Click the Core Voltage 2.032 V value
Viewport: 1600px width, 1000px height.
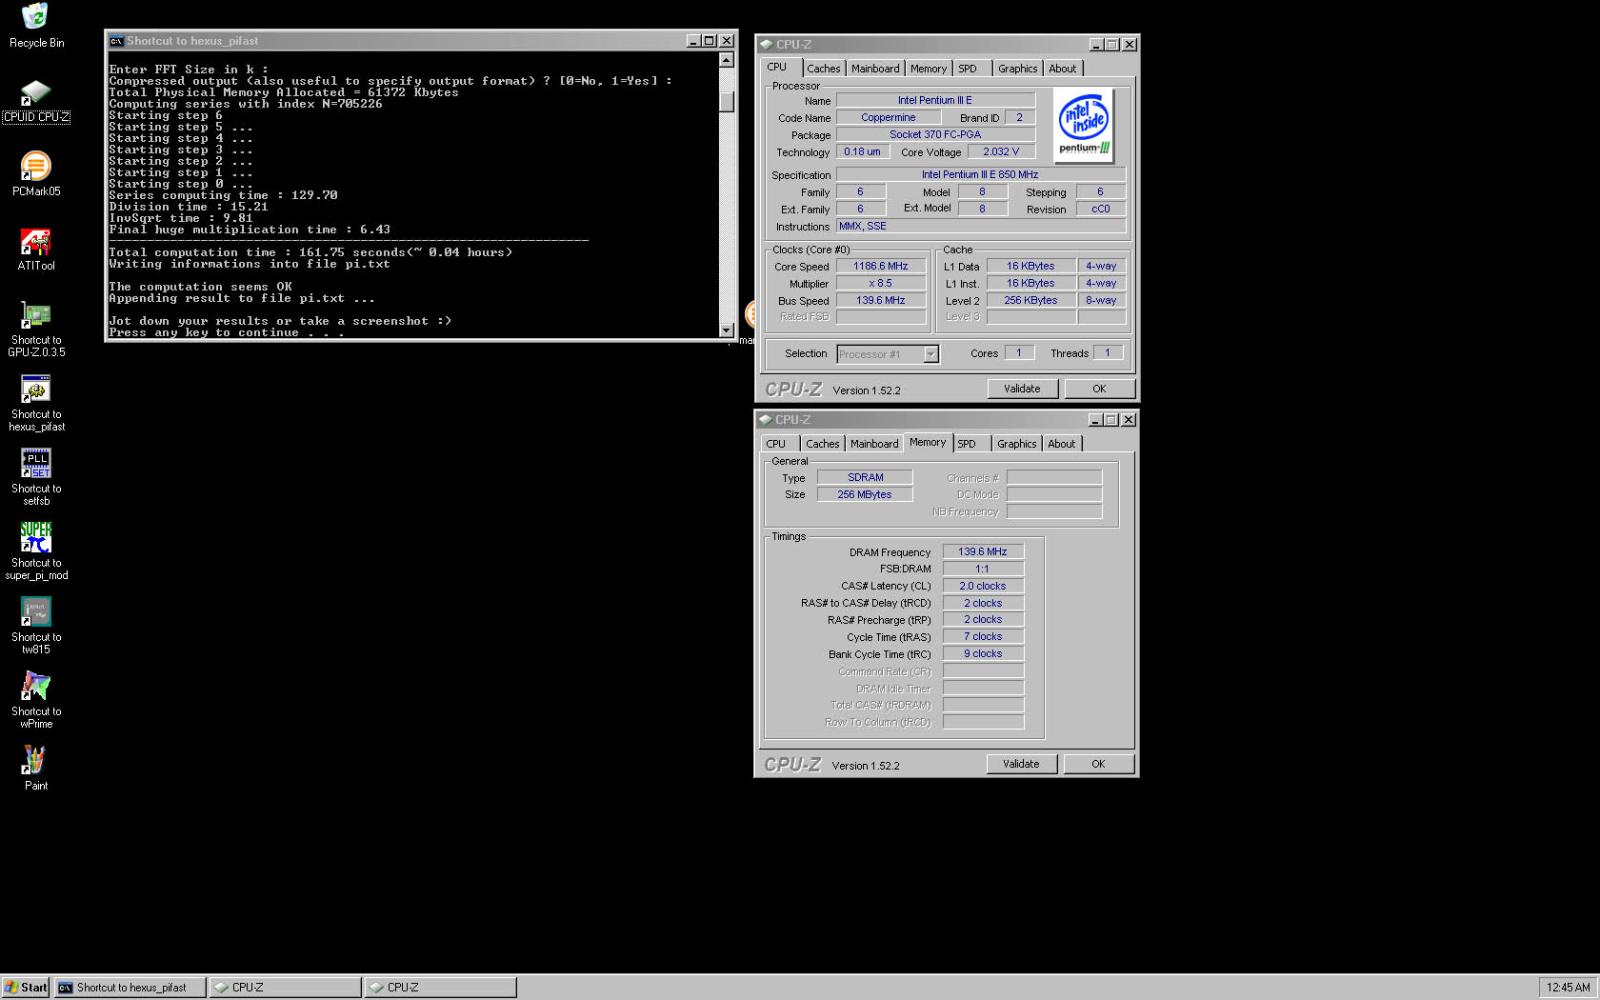pyautogui.click(x=1001, y=152)
